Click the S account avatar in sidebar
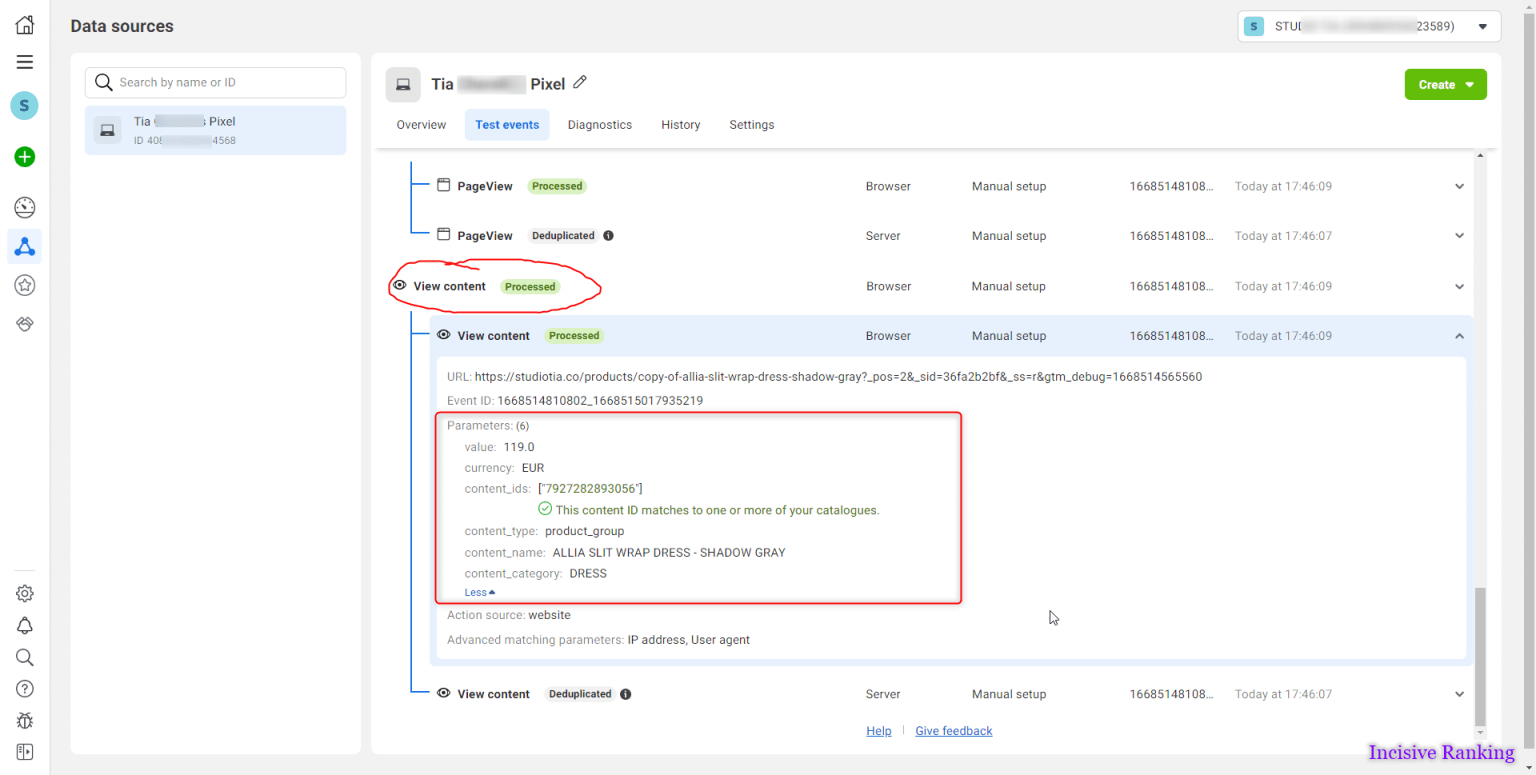 [25, 105]
